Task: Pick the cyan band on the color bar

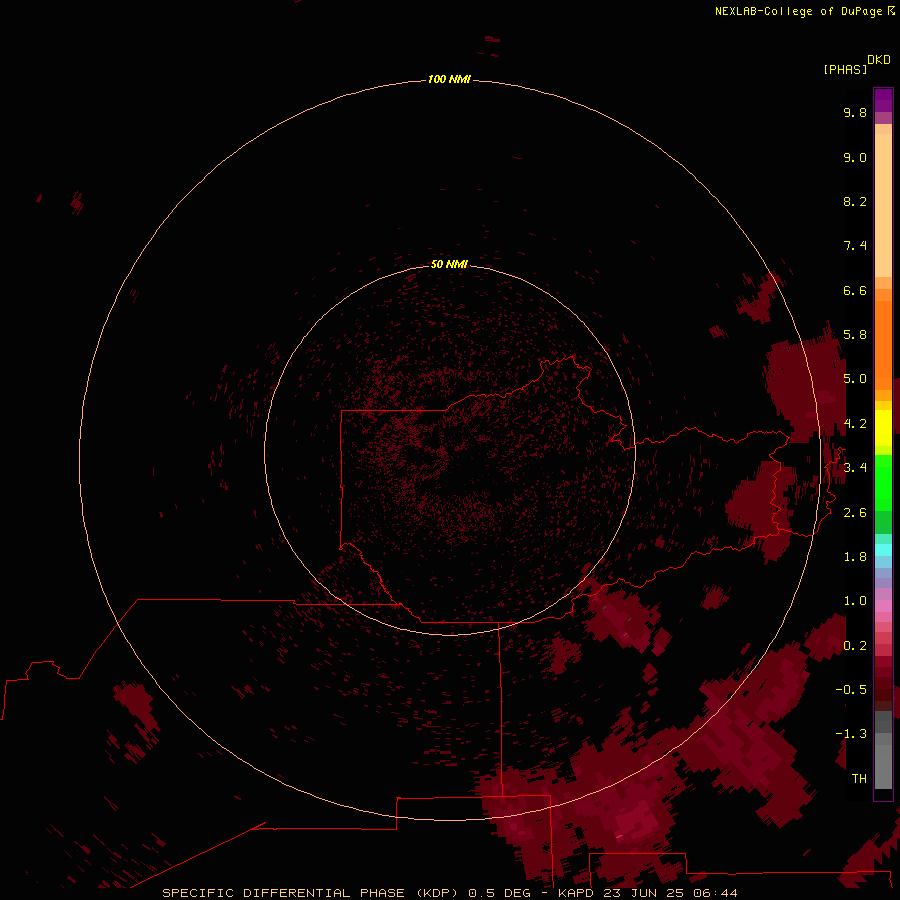Action: pos(883,550)
